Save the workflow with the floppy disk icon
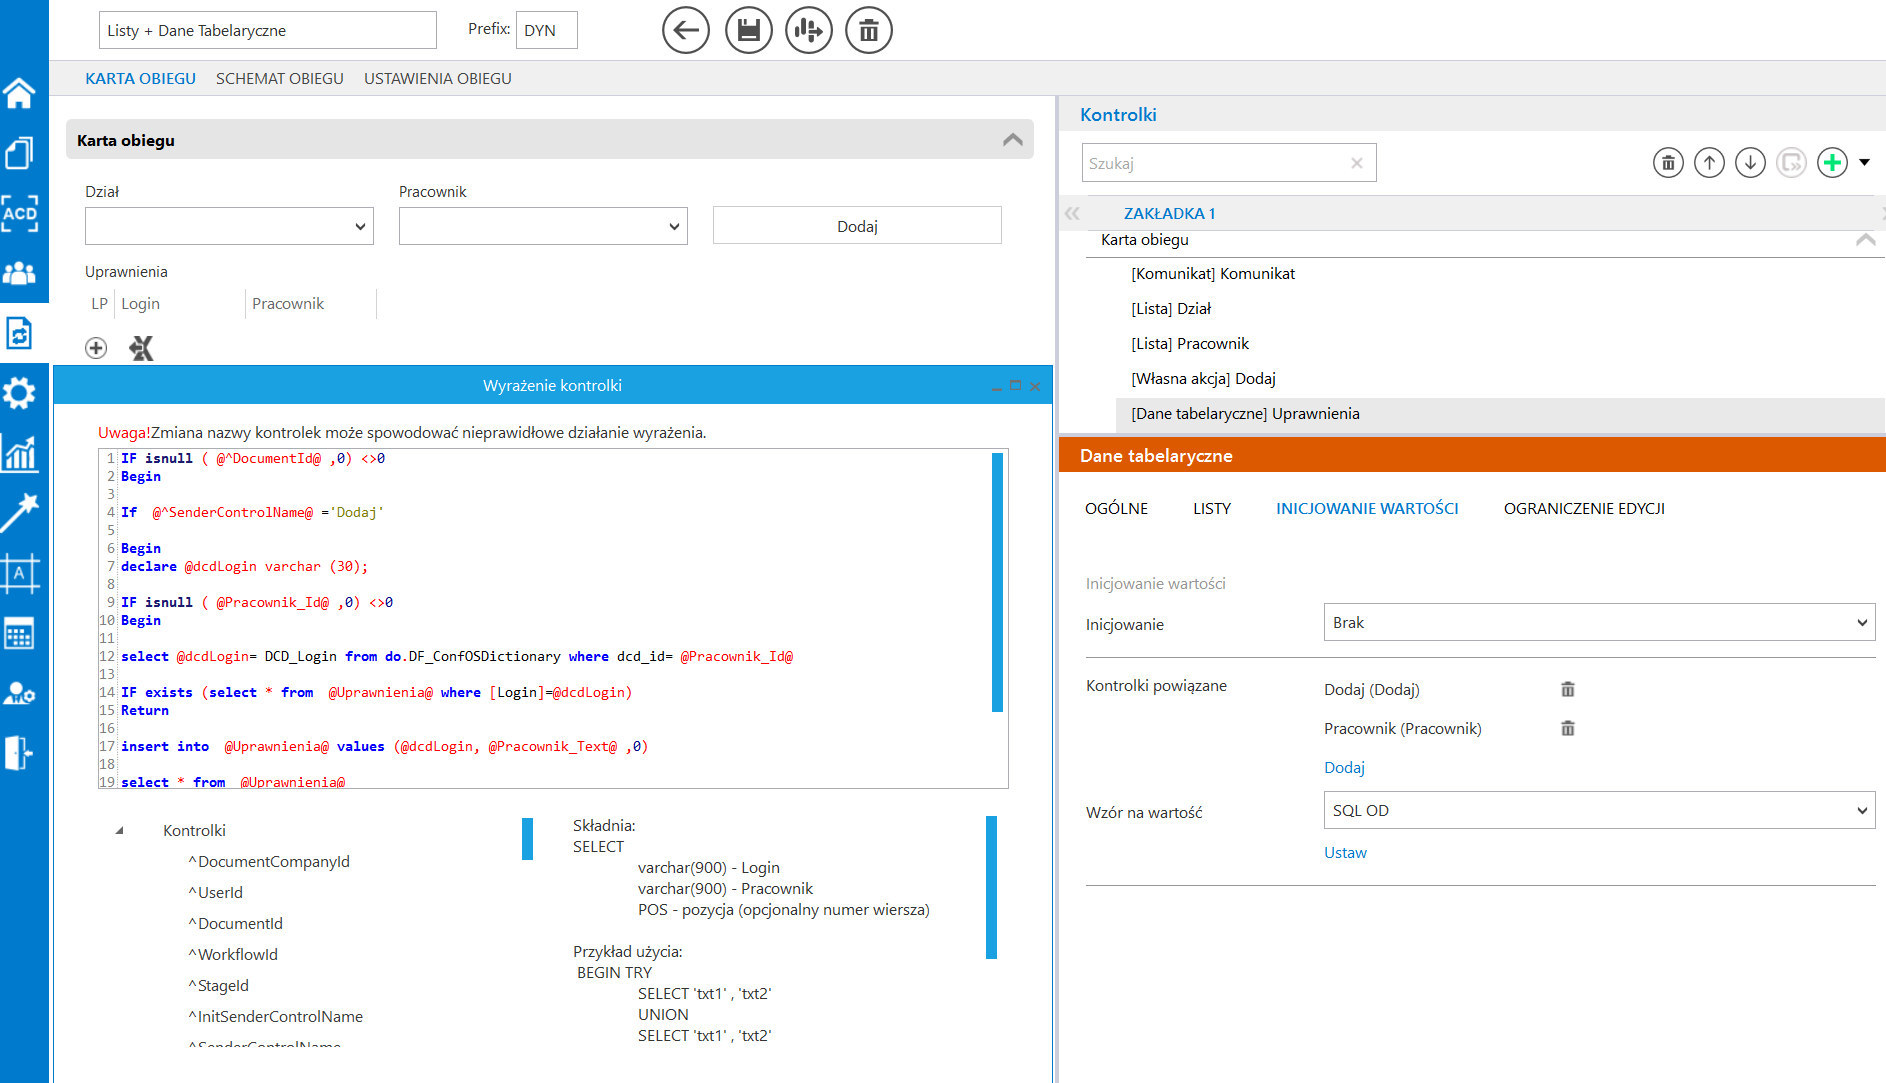This screenshot has height=1083, width=1886. [x=748, y=30]
